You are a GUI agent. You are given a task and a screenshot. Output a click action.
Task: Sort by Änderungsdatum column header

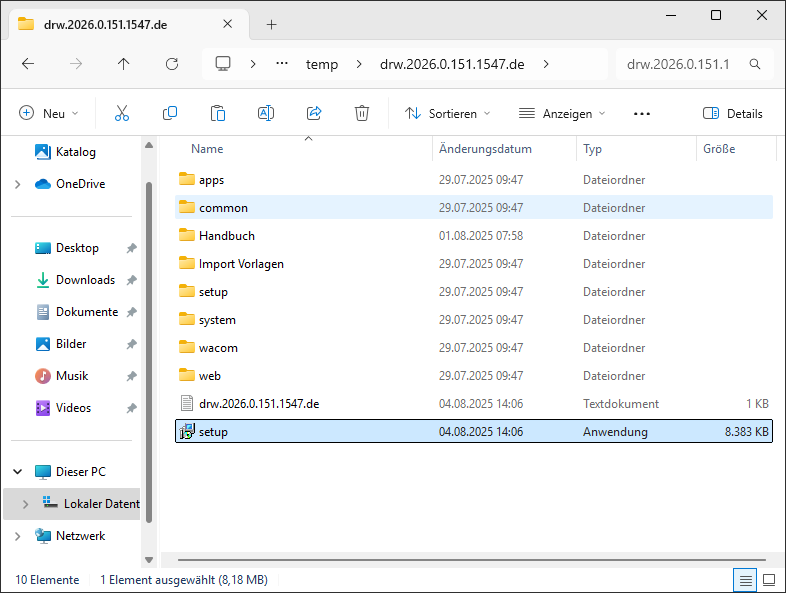point(485,149)
